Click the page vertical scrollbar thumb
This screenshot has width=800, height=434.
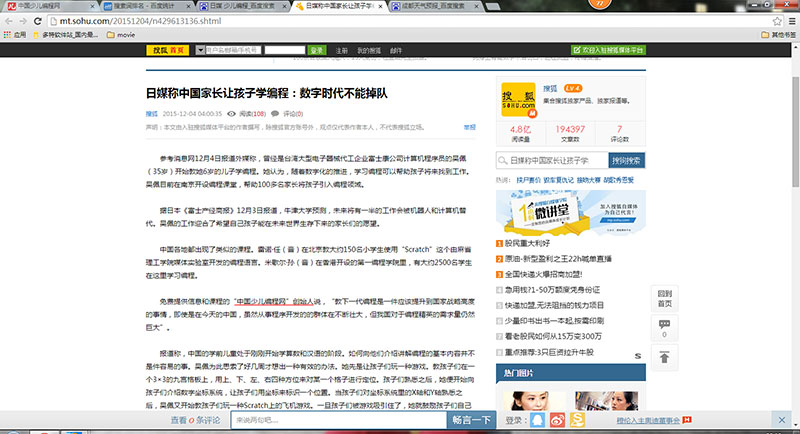(795, 132)
